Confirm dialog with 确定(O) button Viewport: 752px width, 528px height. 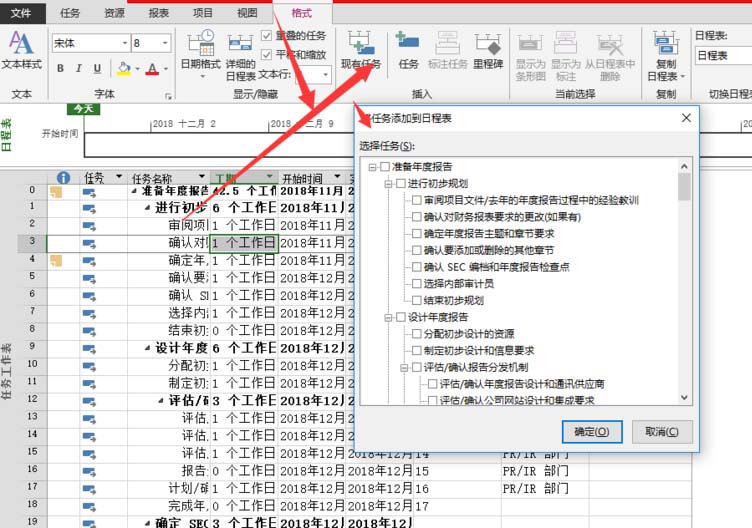coord(592,432)
